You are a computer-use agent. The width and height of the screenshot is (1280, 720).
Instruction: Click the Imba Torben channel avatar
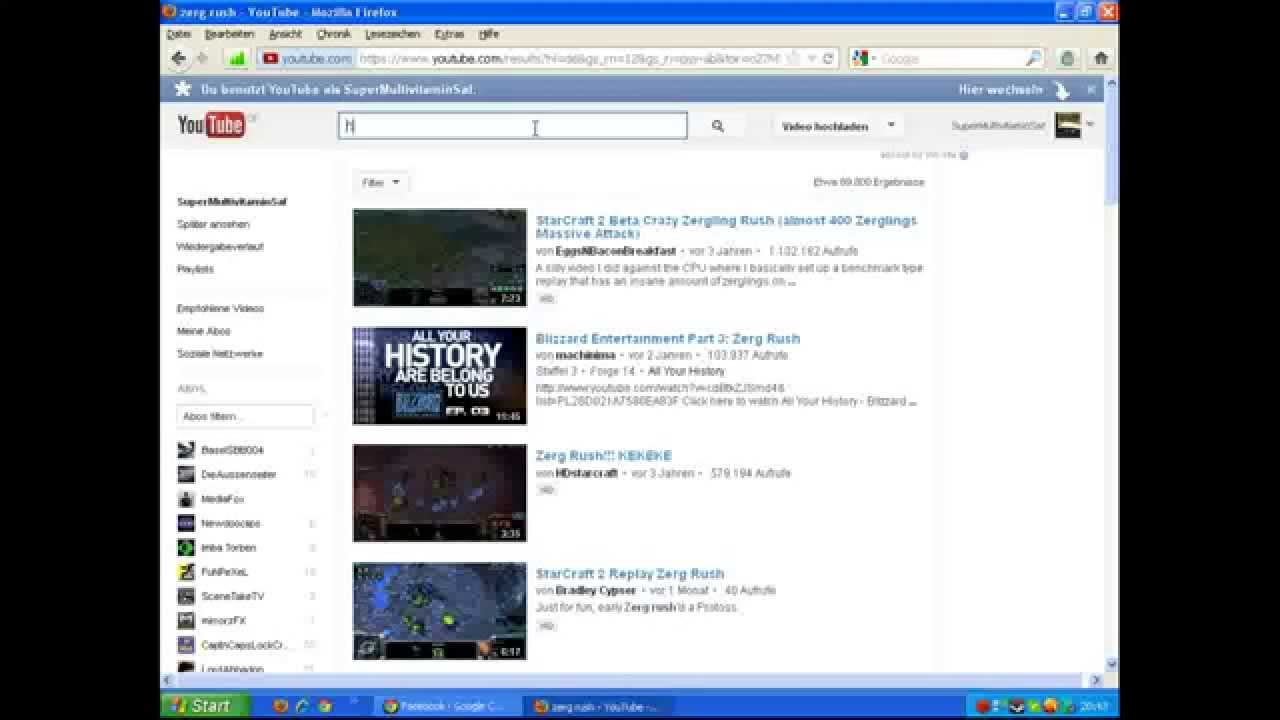click(186, 547)
